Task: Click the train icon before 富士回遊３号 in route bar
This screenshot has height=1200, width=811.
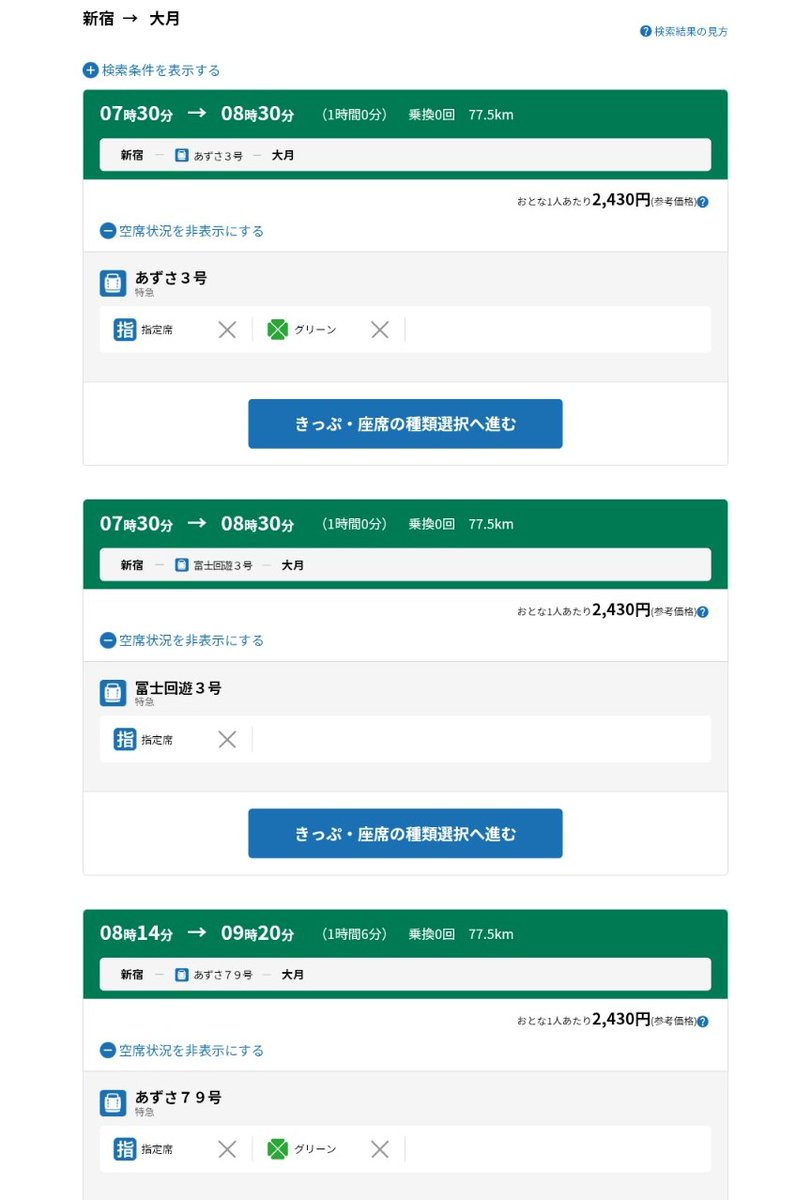Action: 182,565
